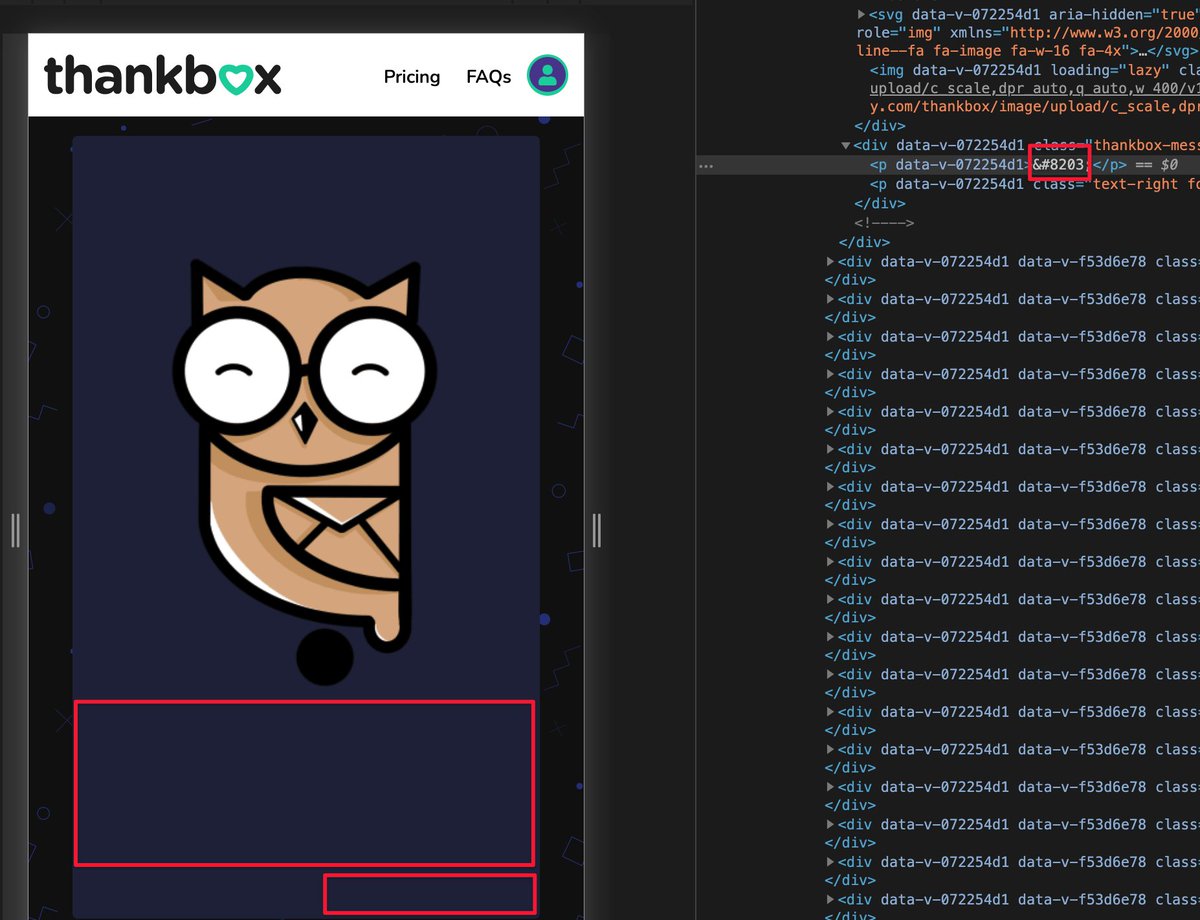Image resolution: width=1200 pixels, height=920 pixels.
Task: Open the Pricing page
Action: (x=412, y=77)
